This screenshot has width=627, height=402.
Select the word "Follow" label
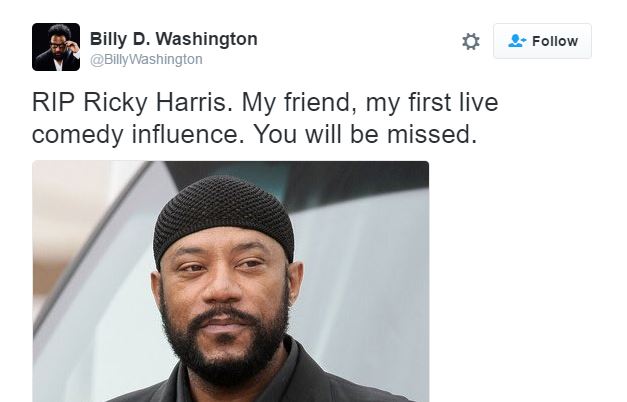[555, 41]
